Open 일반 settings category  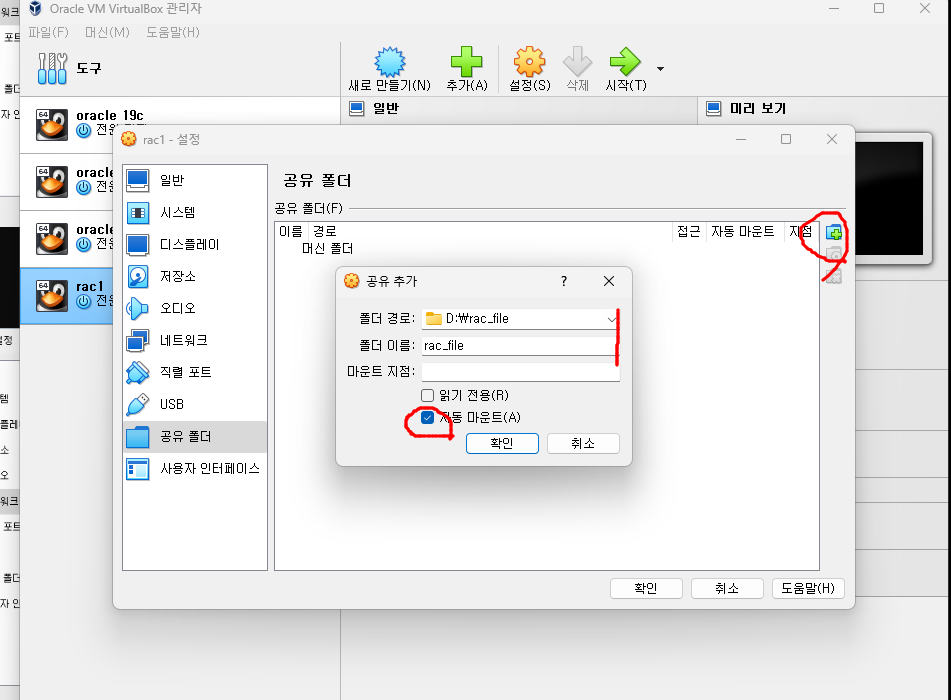(x=195, y=180)
